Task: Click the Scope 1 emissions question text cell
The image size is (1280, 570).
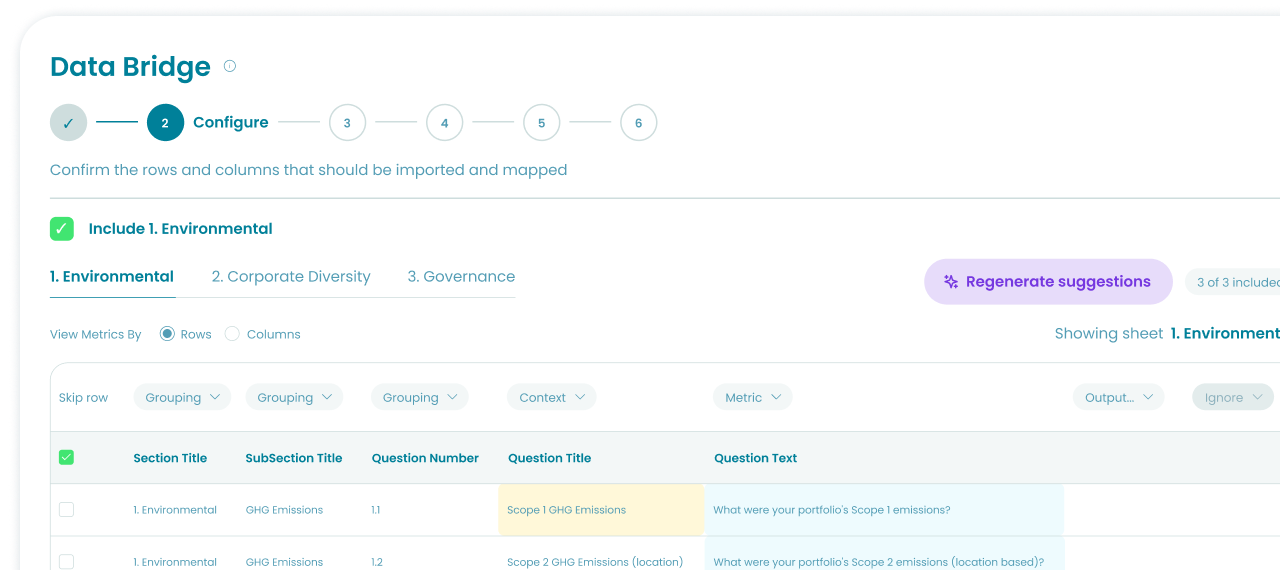Action: [884, 510]
